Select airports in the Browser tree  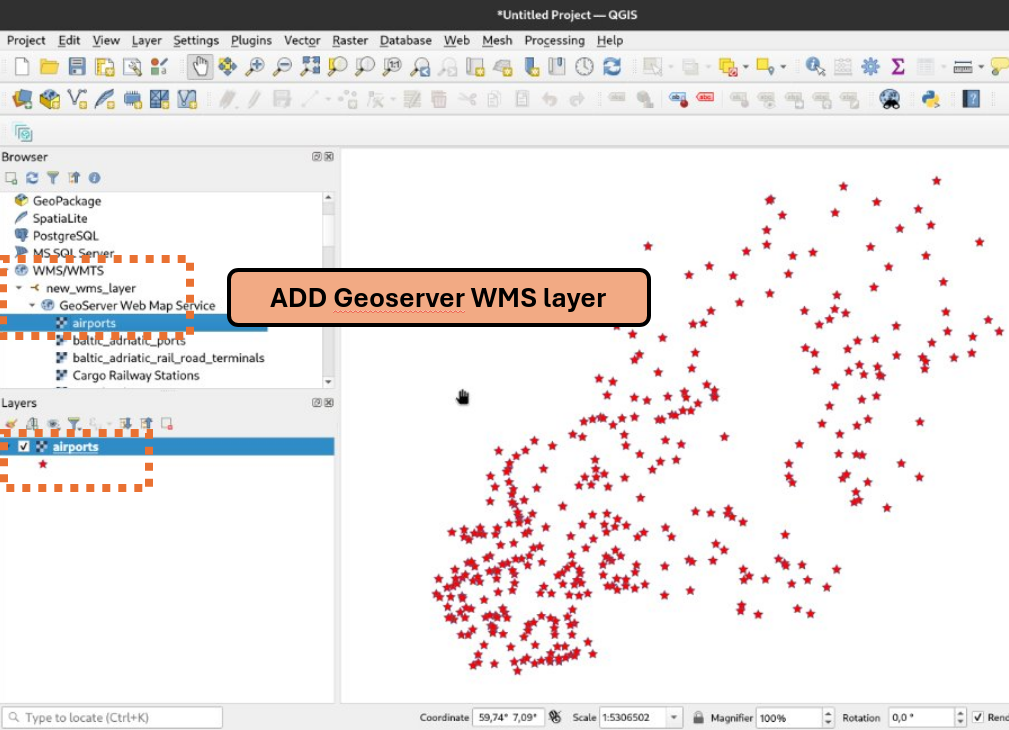pos(94,323)
